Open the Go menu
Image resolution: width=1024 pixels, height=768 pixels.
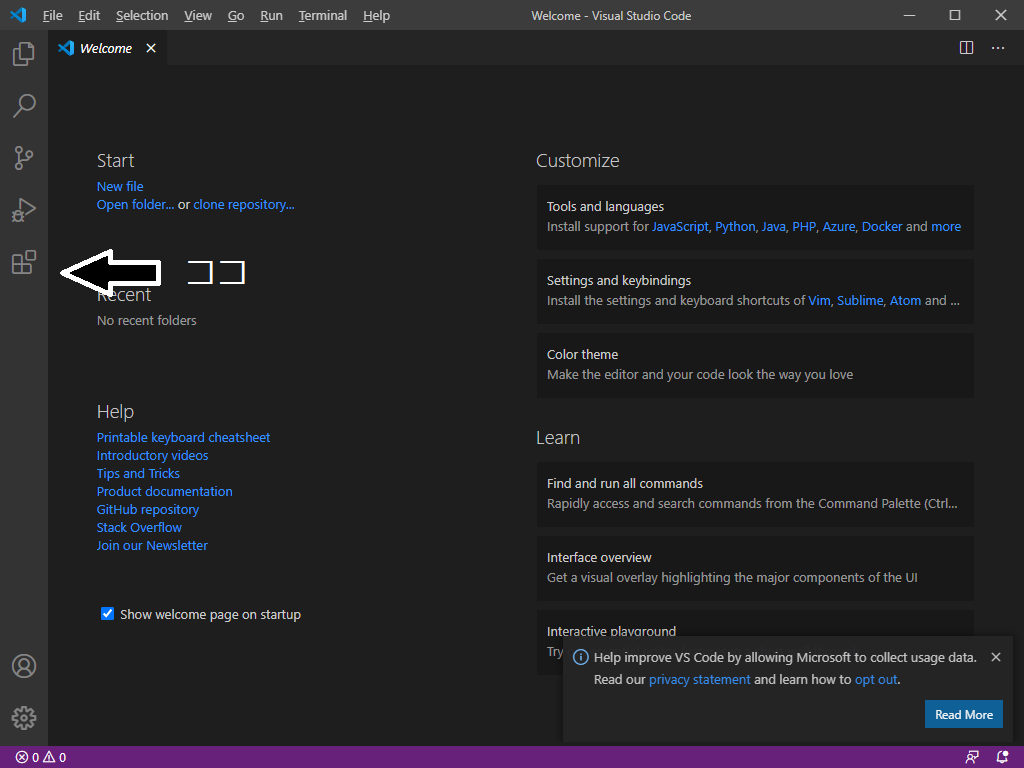[x=236, y=16]
